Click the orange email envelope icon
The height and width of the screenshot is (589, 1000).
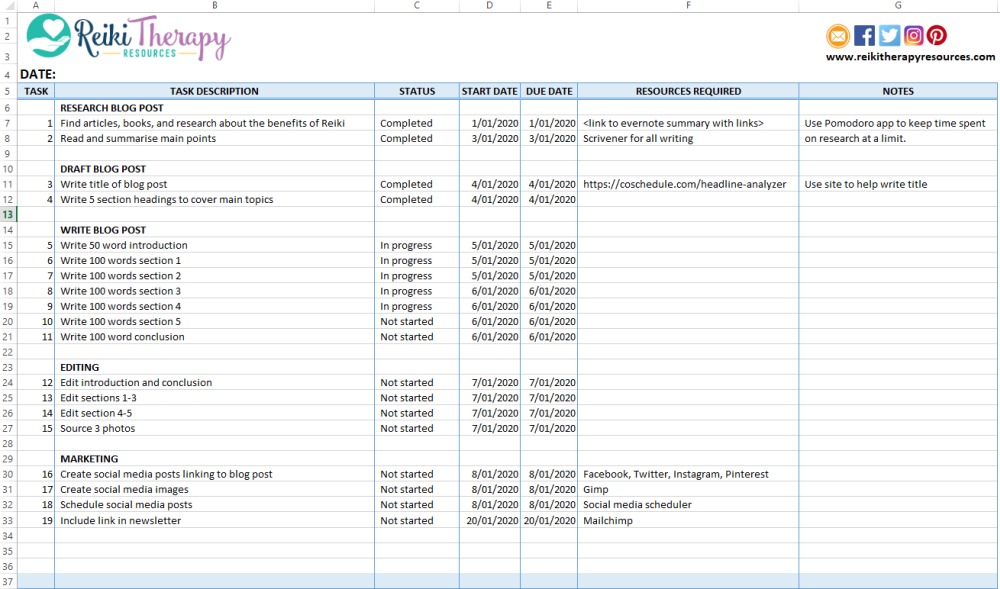pyautogui.click(x=838, y=36)
